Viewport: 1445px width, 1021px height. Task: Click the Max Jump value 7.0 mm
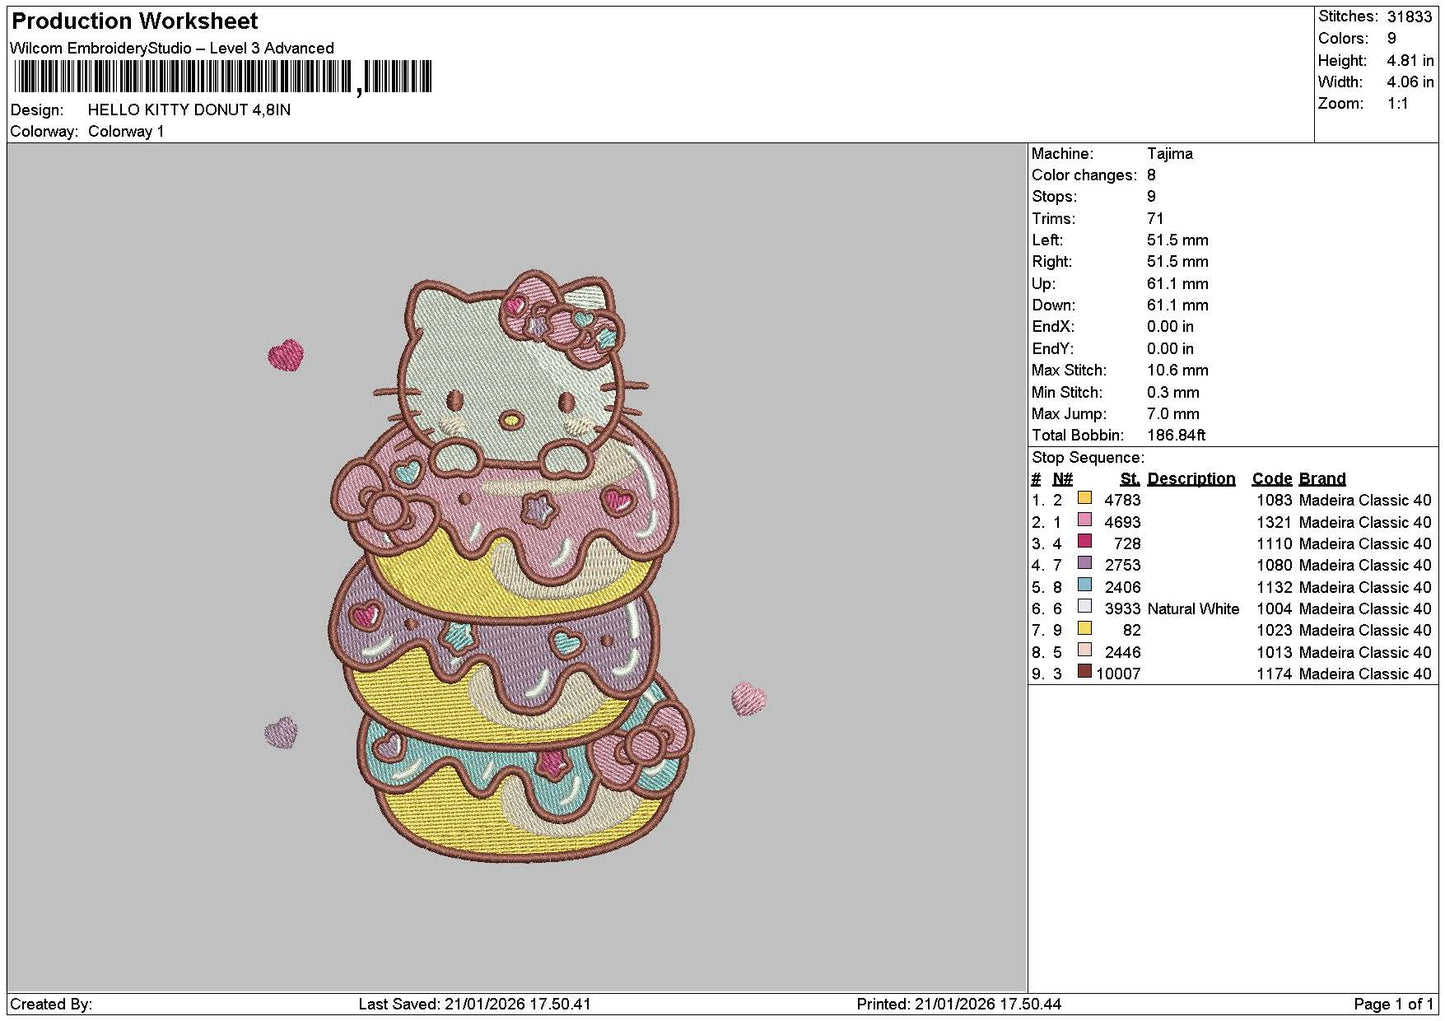1173,414
